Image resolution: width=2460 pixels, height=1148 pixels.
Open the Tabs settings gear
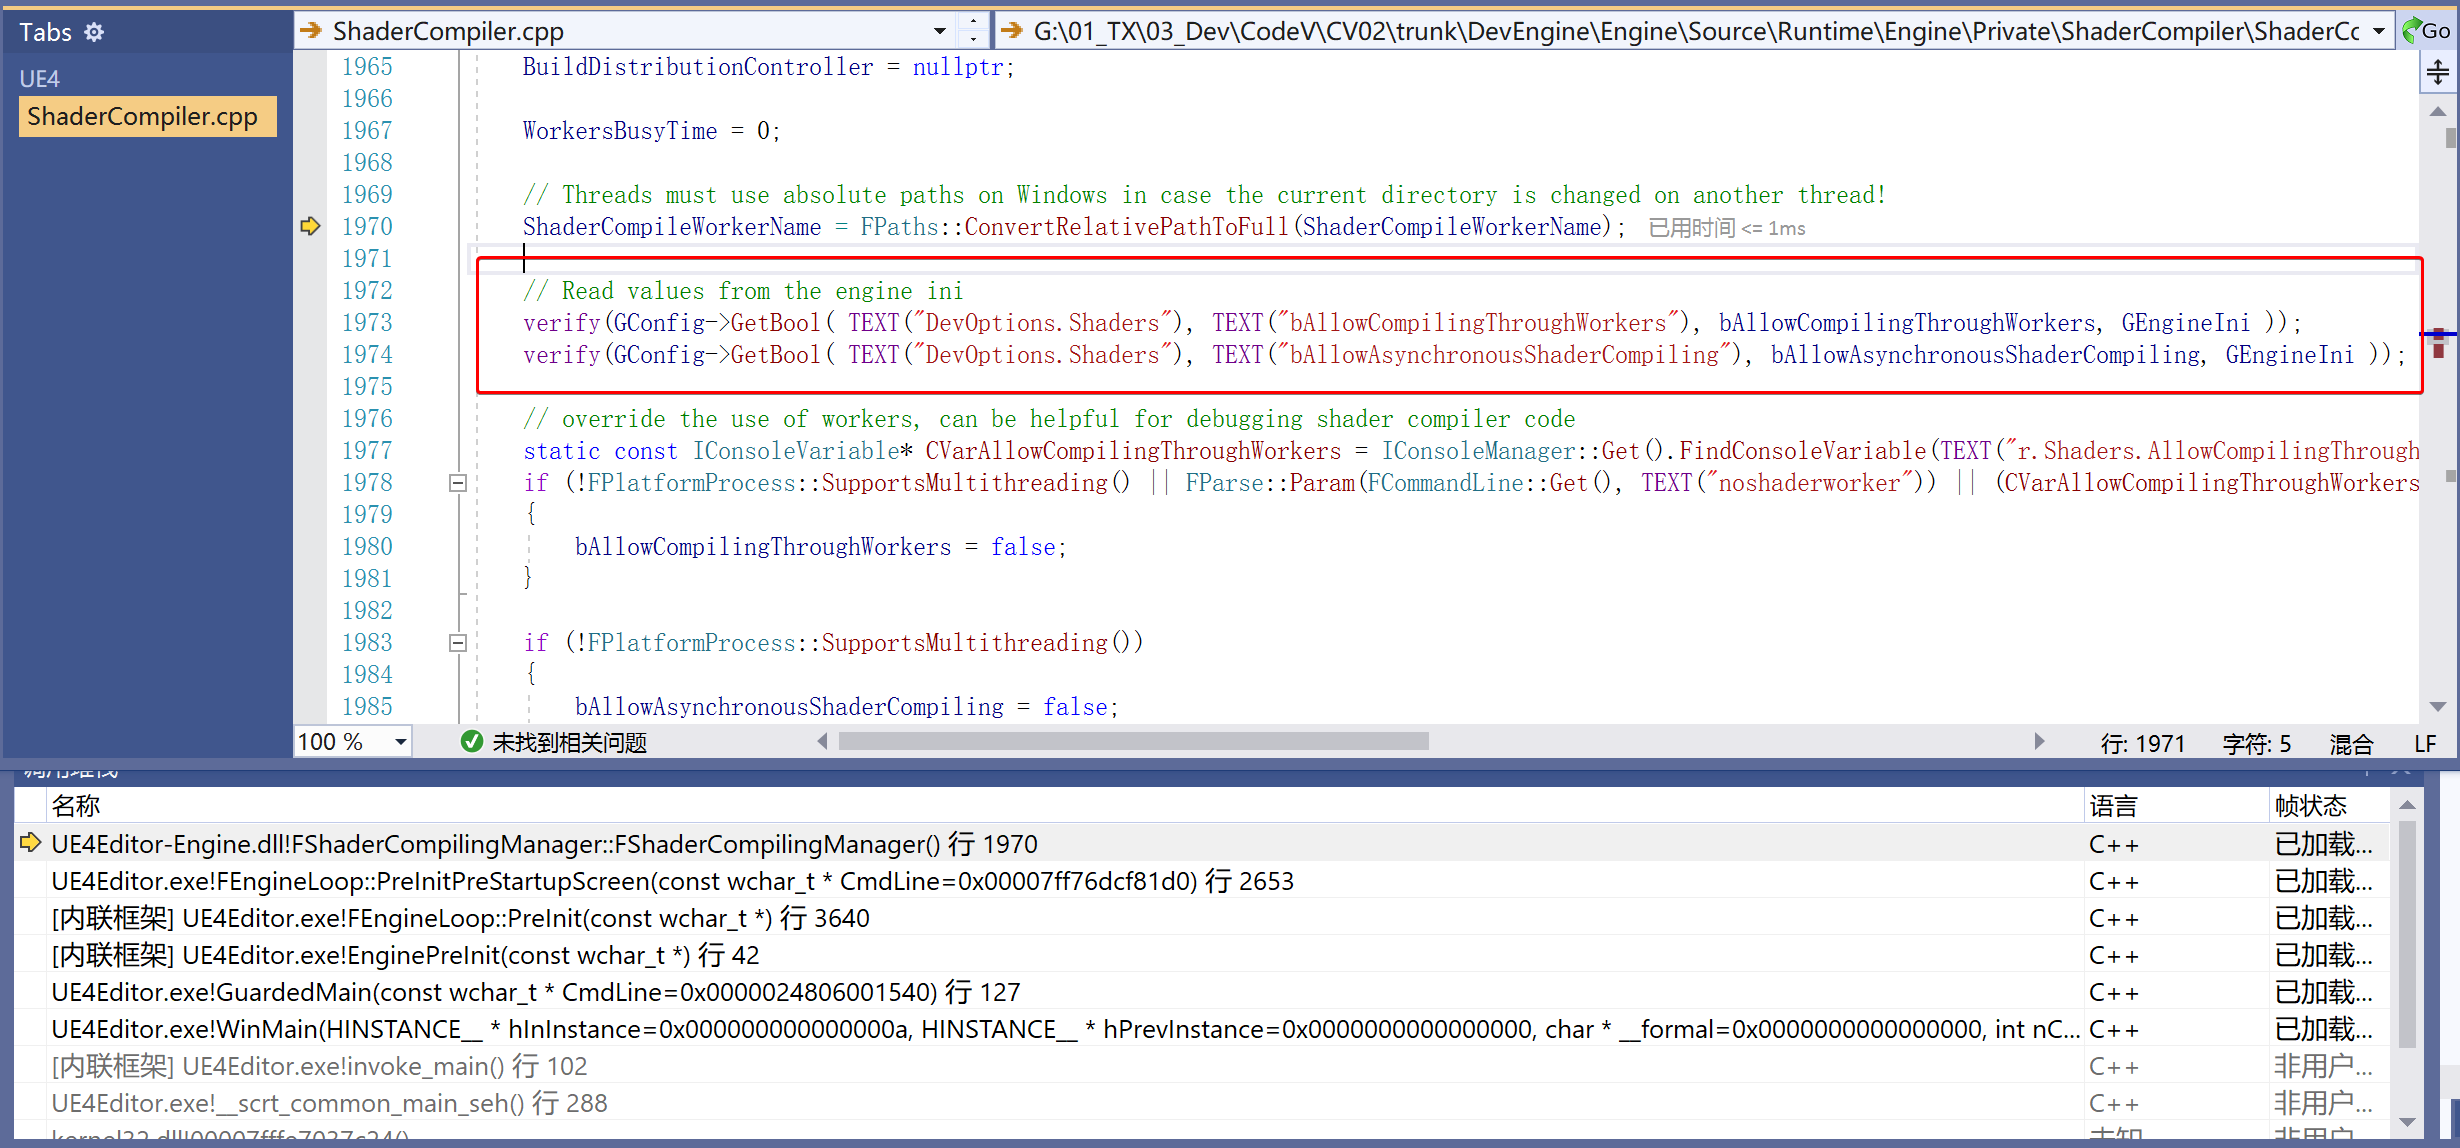pos(94,32)
